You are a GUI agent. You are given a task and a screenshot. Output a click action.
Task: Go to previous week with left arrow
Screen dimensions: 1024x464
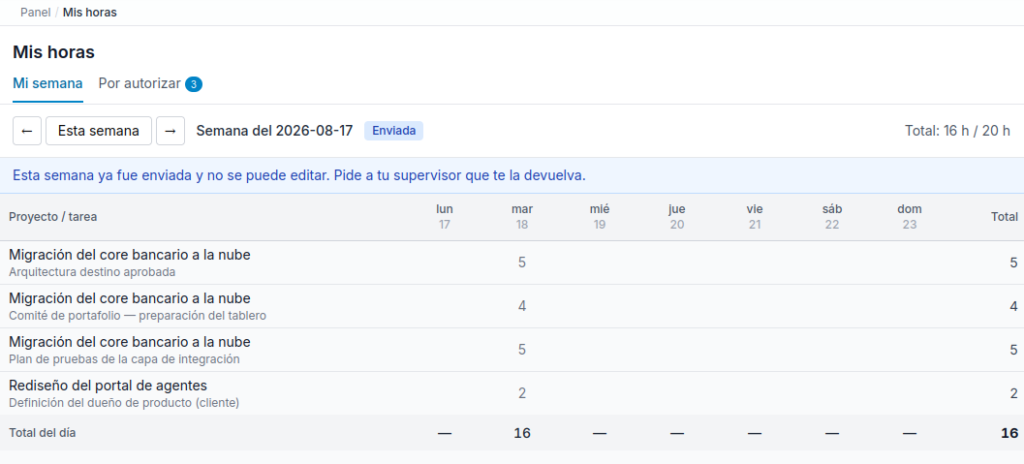(27, 131)
